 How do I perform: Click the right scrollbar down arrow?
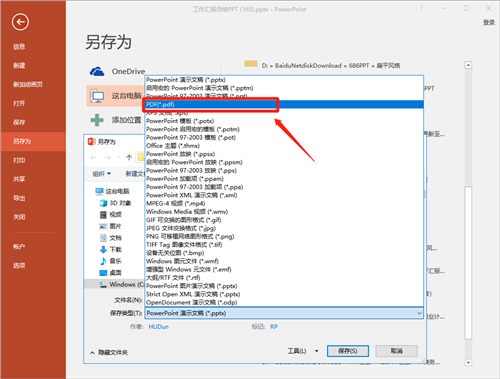click(x=468, y=362)
